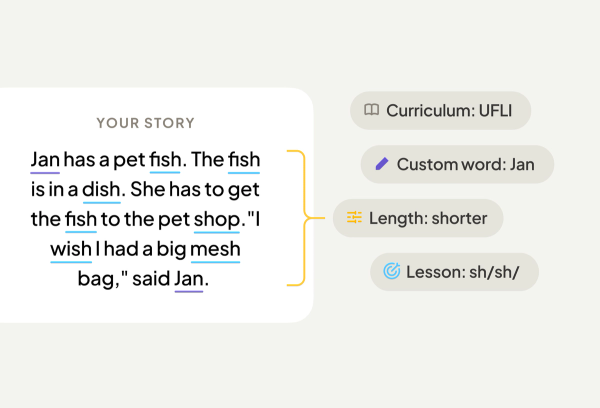Screen dimensions: 600x408
Task: Click the YOUR STORY heading
Action: click(145, 123)
